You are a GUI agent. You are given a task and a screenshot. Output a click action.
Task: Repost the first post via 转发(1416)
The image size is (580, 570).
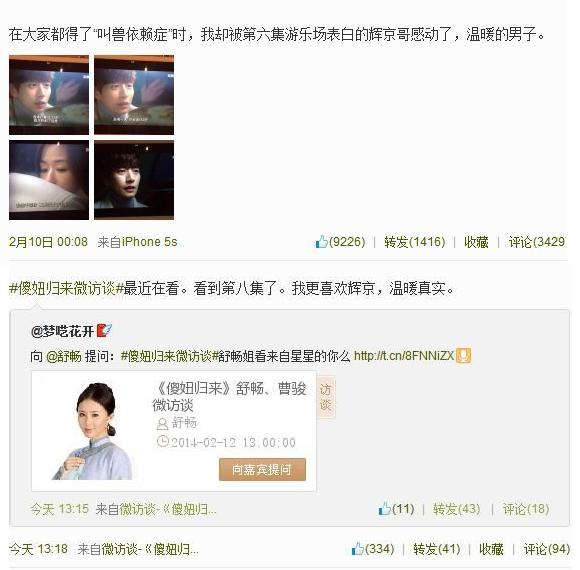(x=415, y=242)
